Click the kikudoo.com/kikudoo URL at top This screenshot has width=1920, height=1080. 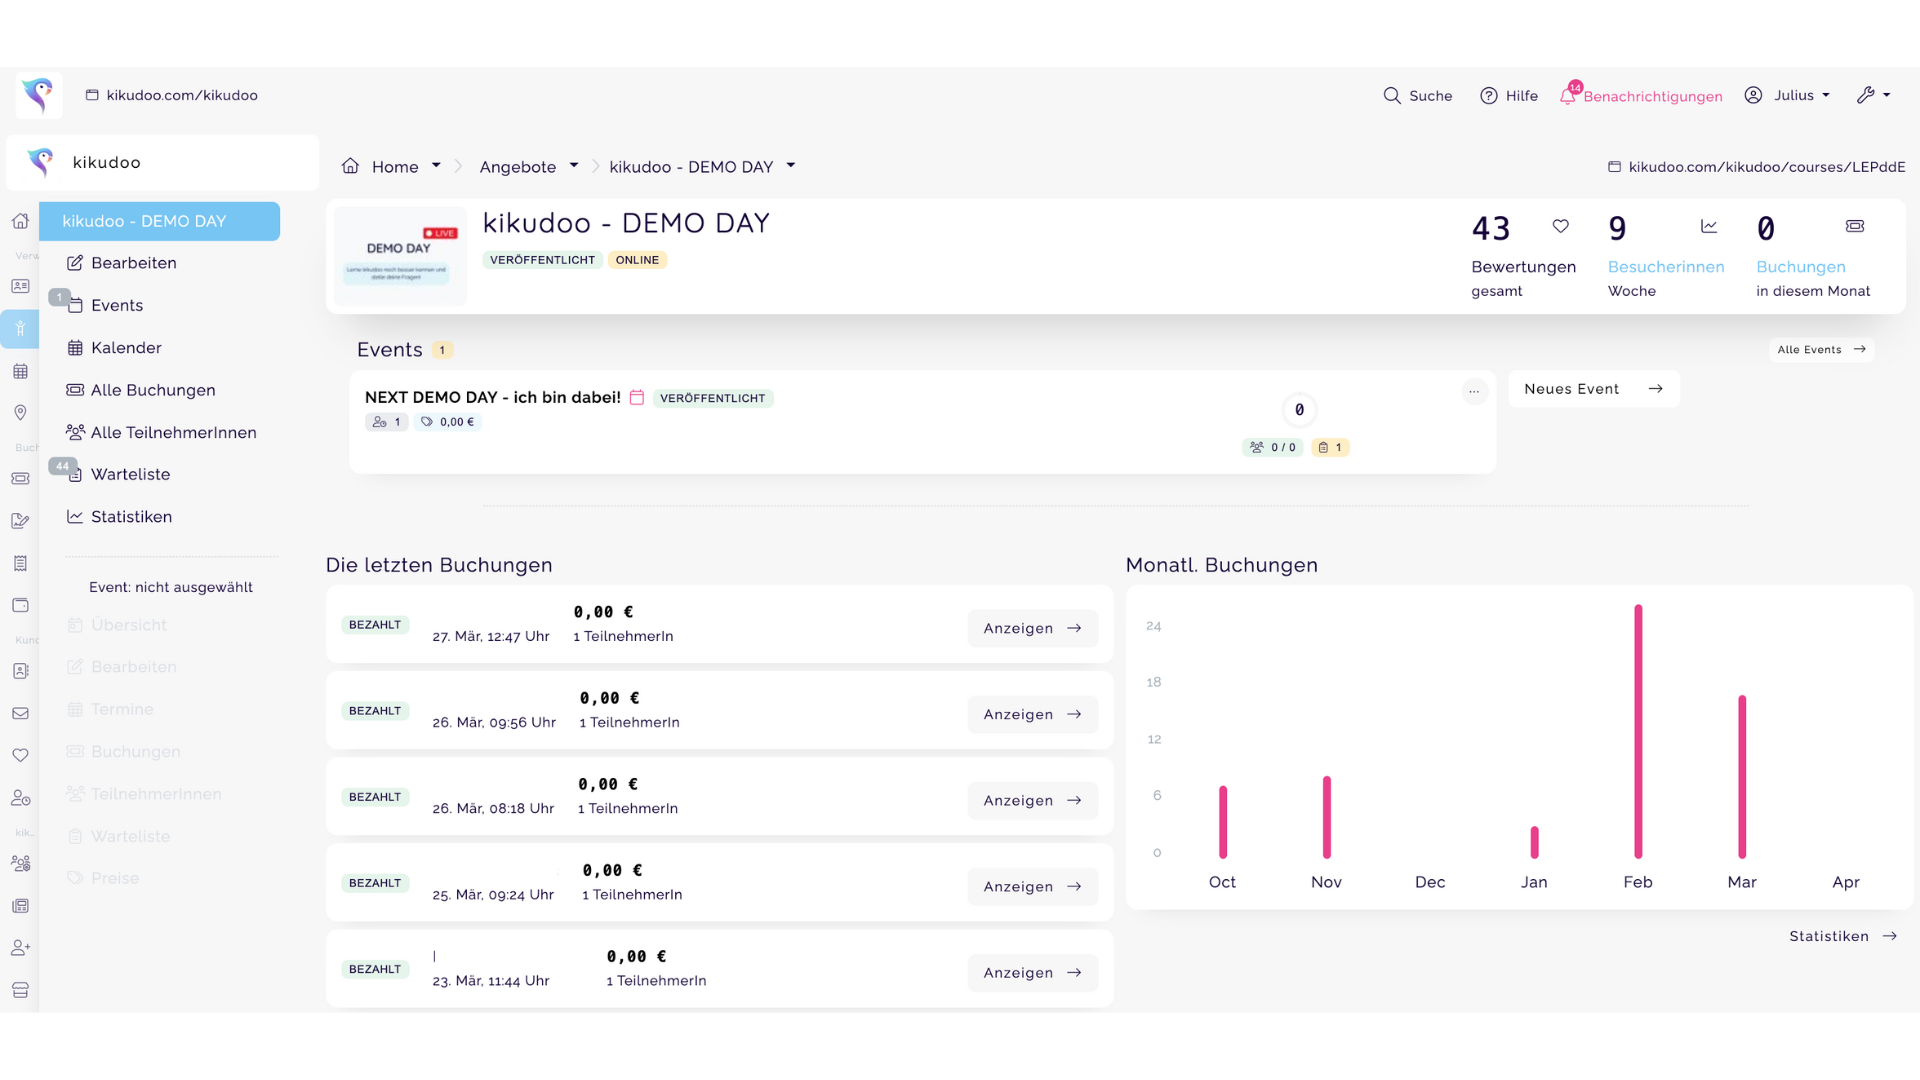click(171, 95)
